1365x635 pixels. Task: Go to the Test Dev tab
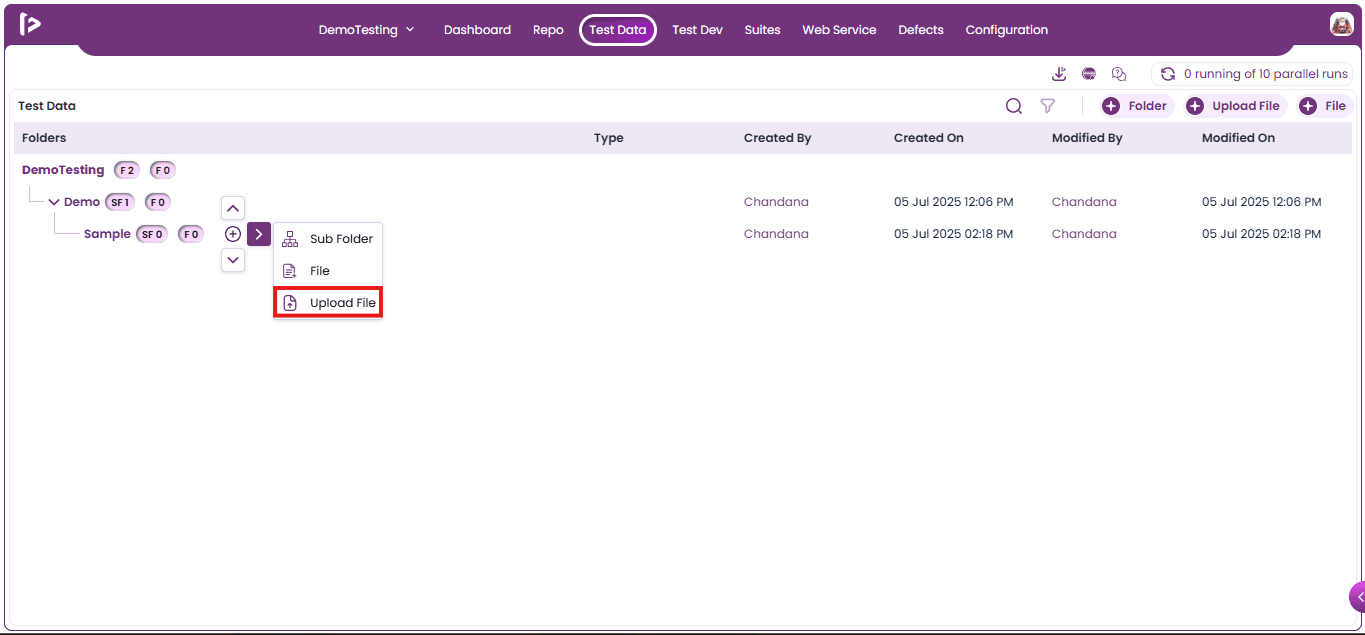click(697, 30)
